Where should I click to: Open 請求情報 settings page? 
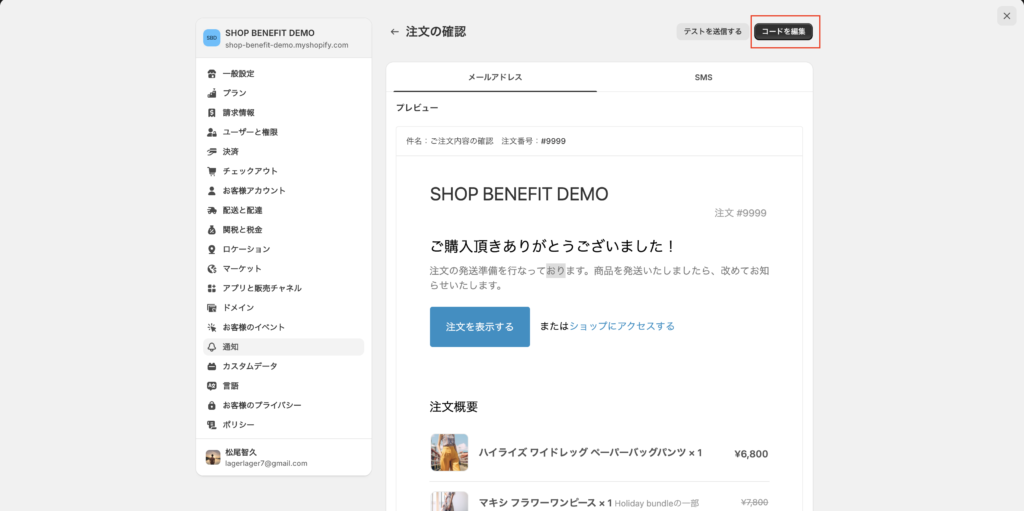[x=283, y=112]
